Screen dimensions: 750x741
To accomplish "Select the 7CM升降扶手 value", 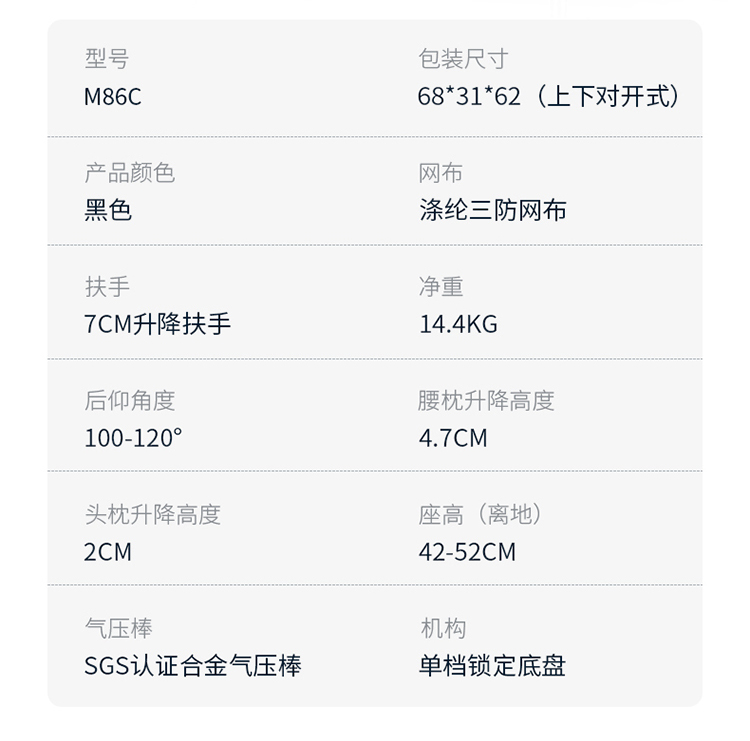I will 158,325.
